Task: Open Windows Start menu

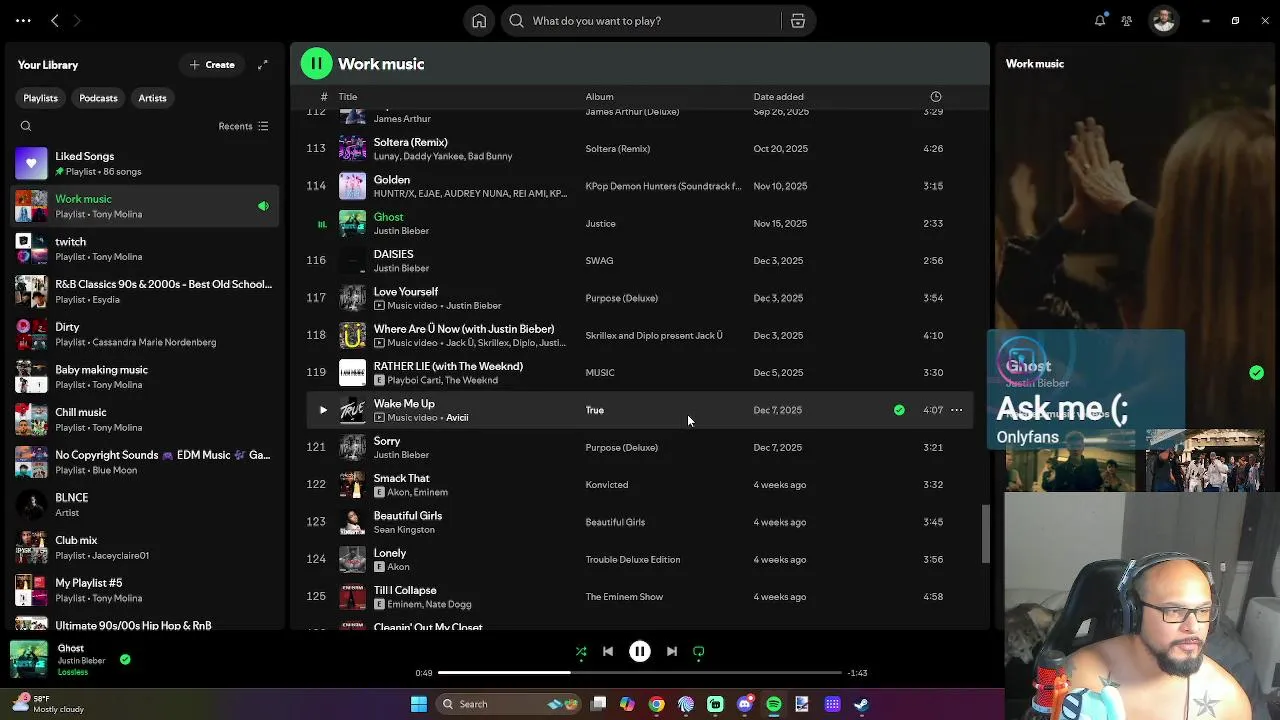Action: pos(419,704)
